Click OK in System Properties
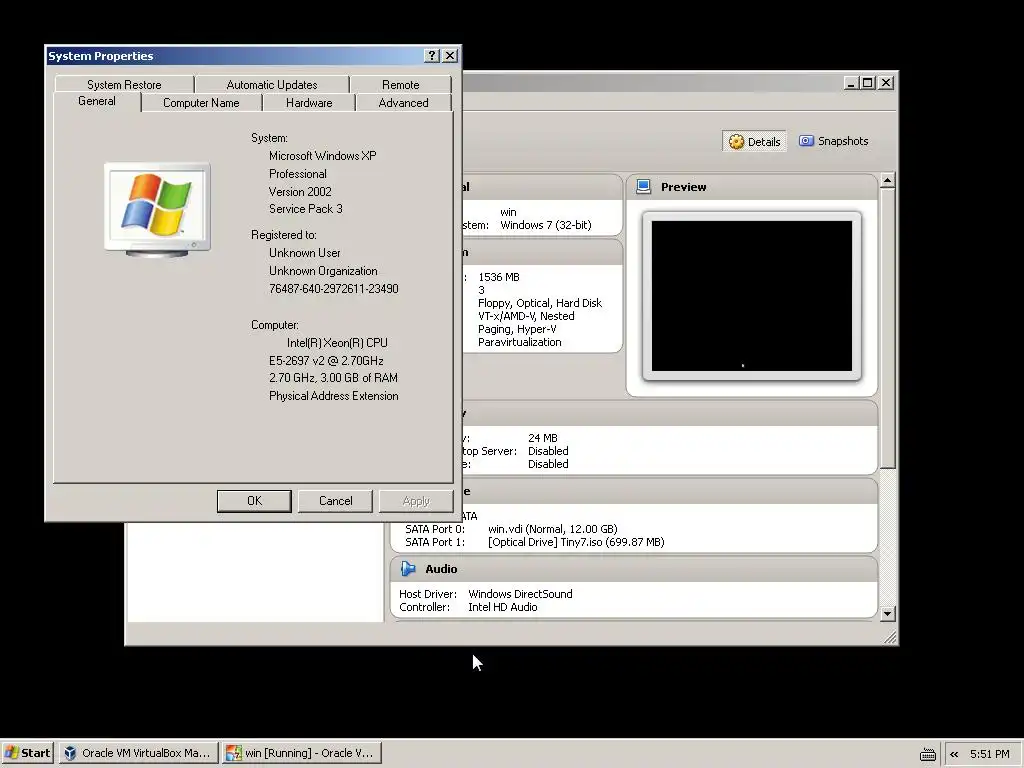The height and width of the screenshot is (768, 1024). pos(254,501)
